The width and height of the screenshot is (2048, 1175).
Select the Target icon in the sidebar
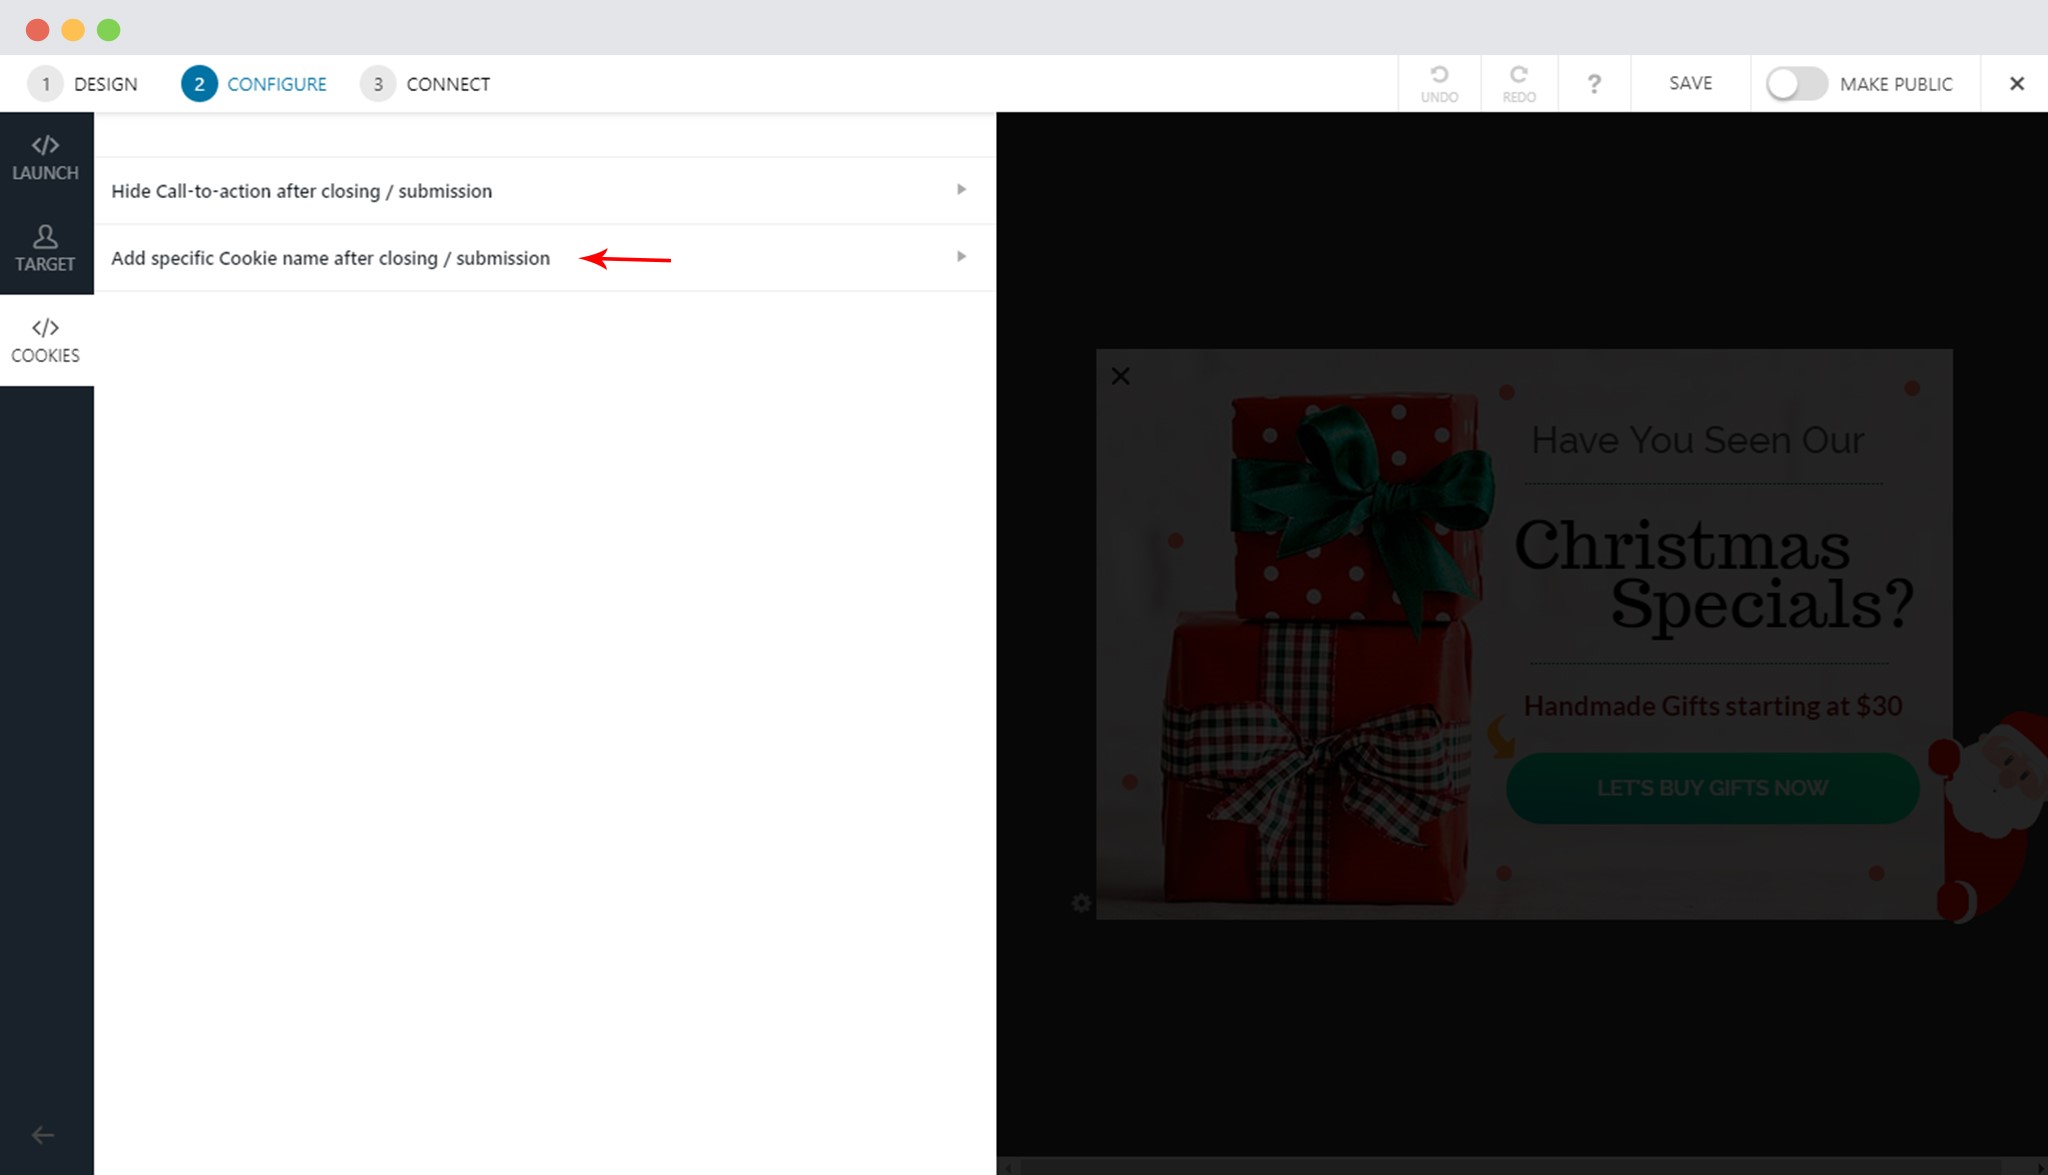(45, 248)
